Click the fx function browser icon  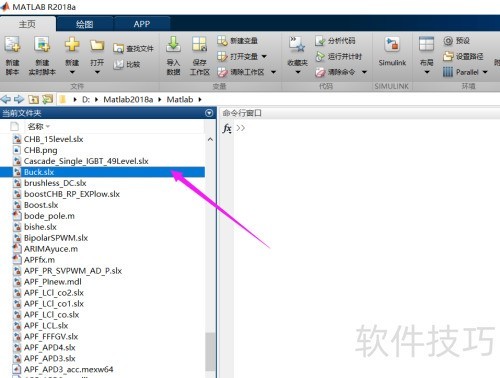[227, 128]
